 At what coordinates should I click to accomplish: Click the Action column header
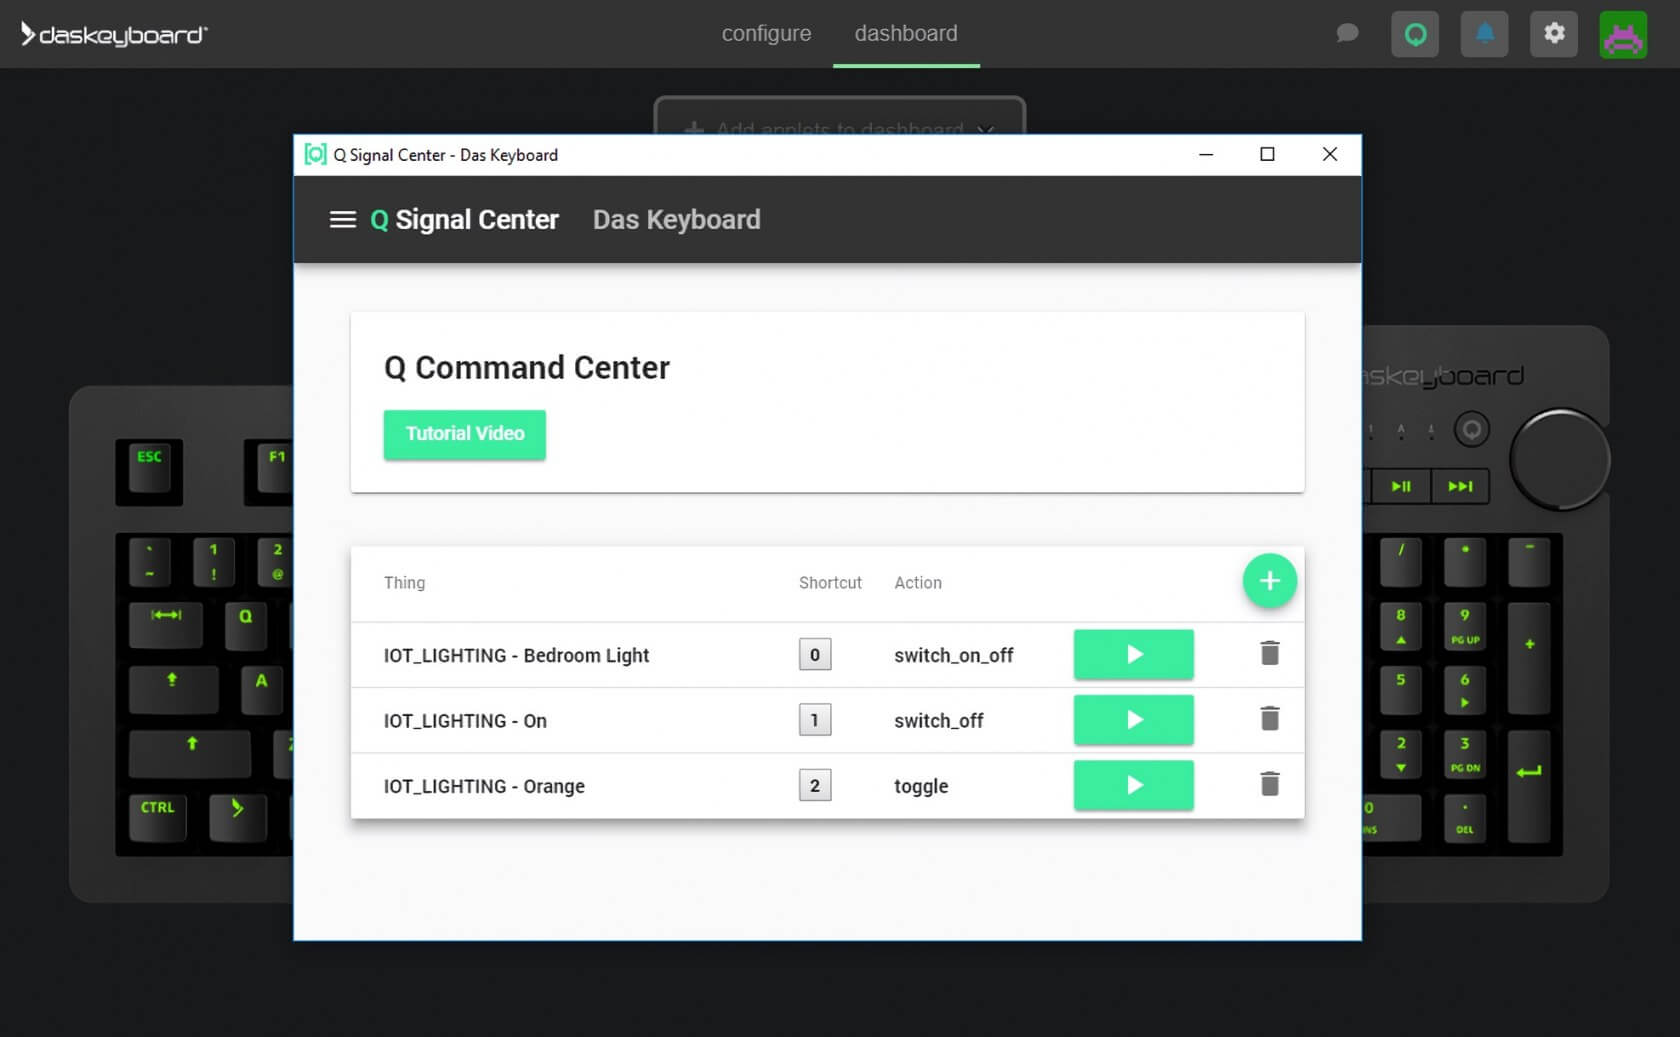click(x=918, y=583)
